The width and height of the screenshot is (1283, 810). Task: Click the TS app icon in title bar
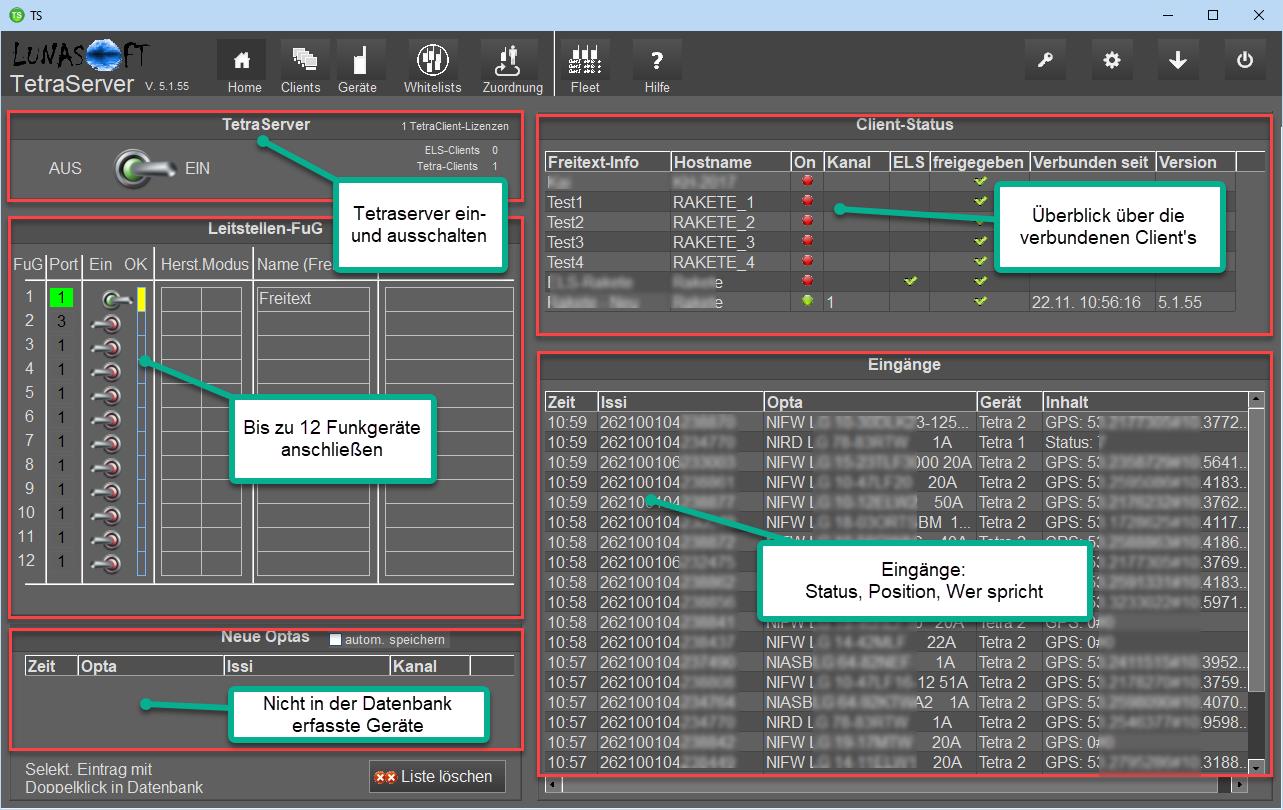pos(16,15)
